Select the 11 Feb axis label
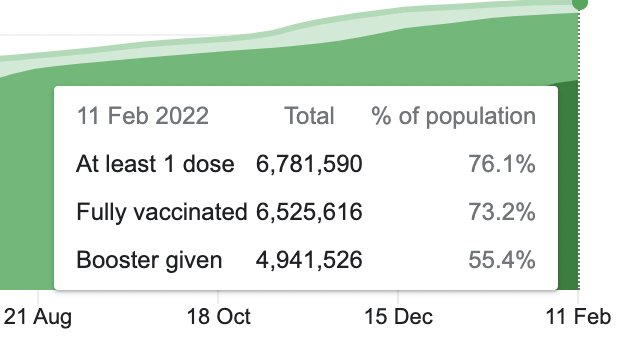640x364 pixels. pyautogui.click(x=578, y=317)
